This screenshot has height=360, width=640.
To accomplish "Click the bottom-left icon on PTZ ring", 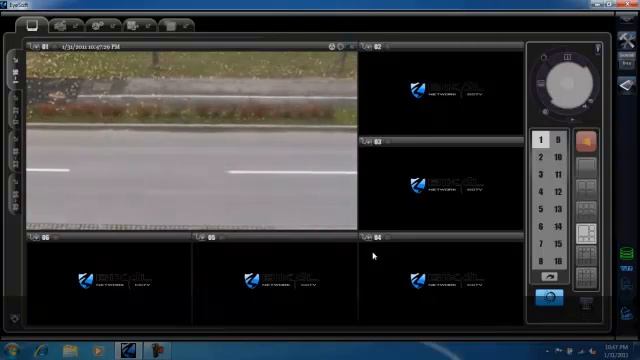I will click(x=545, y=112).
